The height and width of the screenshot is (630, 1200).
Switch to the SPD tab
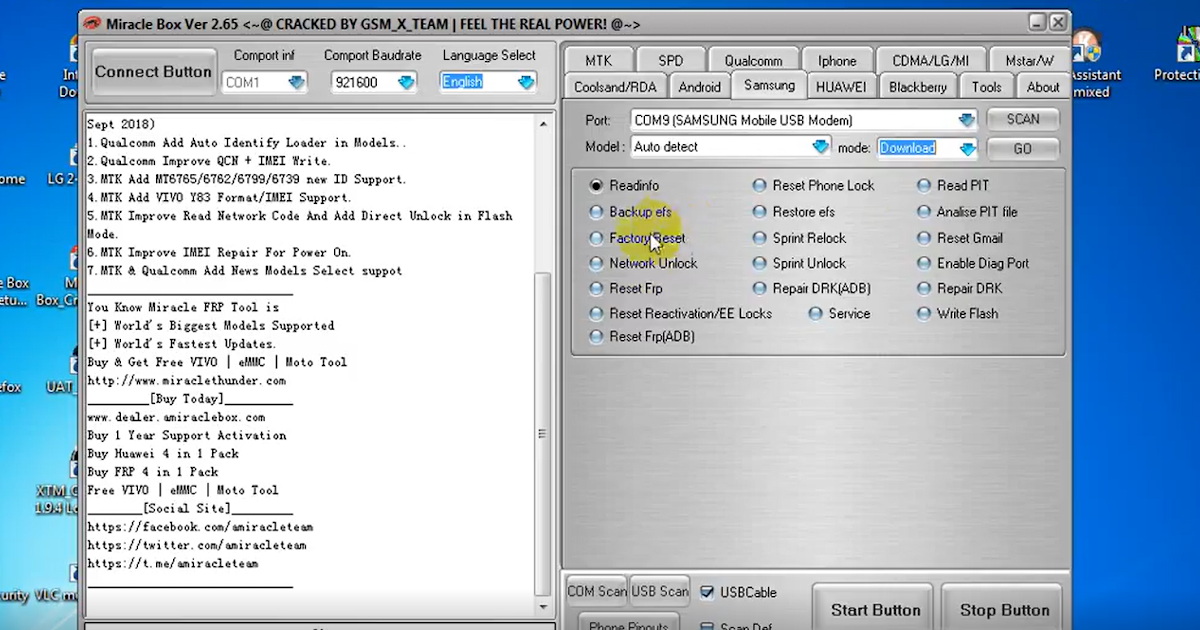click(x=671, y=61)
